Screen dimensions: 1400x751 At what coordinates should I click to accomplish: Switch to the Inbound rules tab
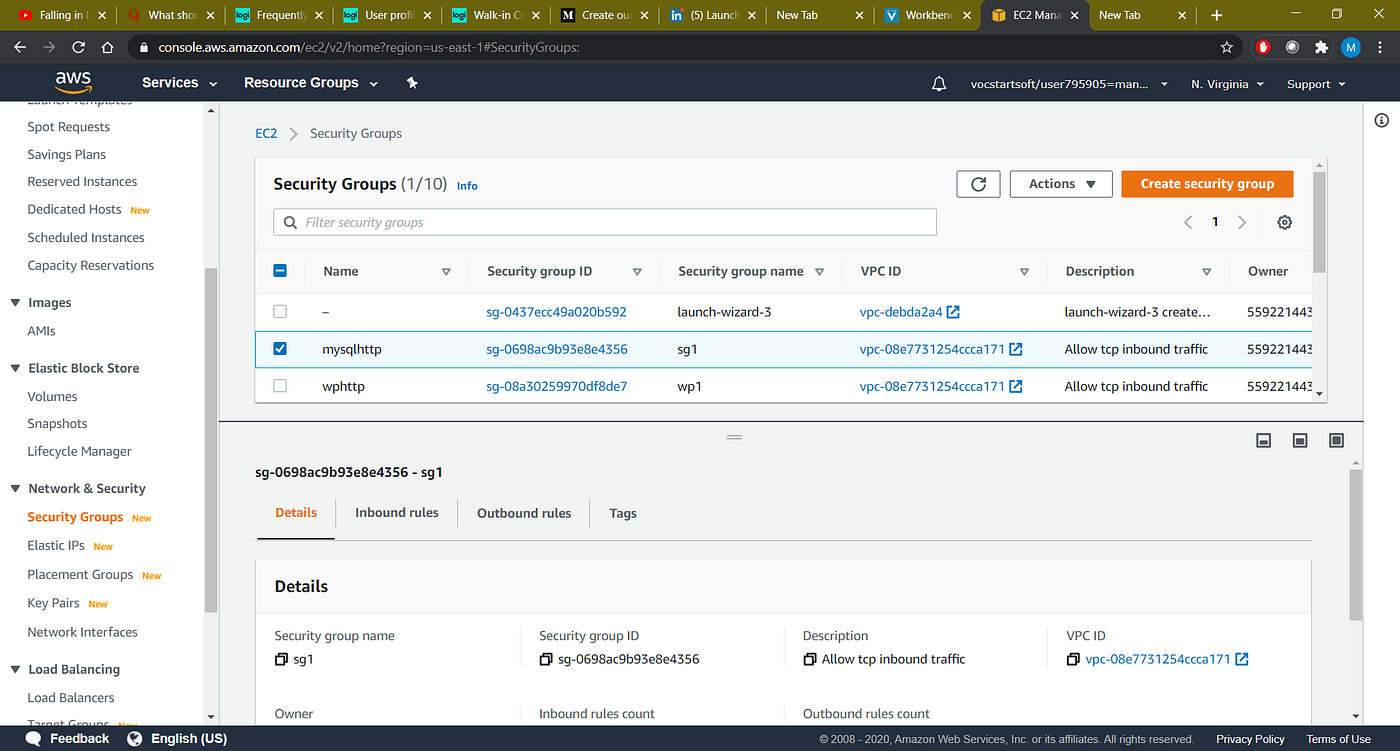point(396,512)
